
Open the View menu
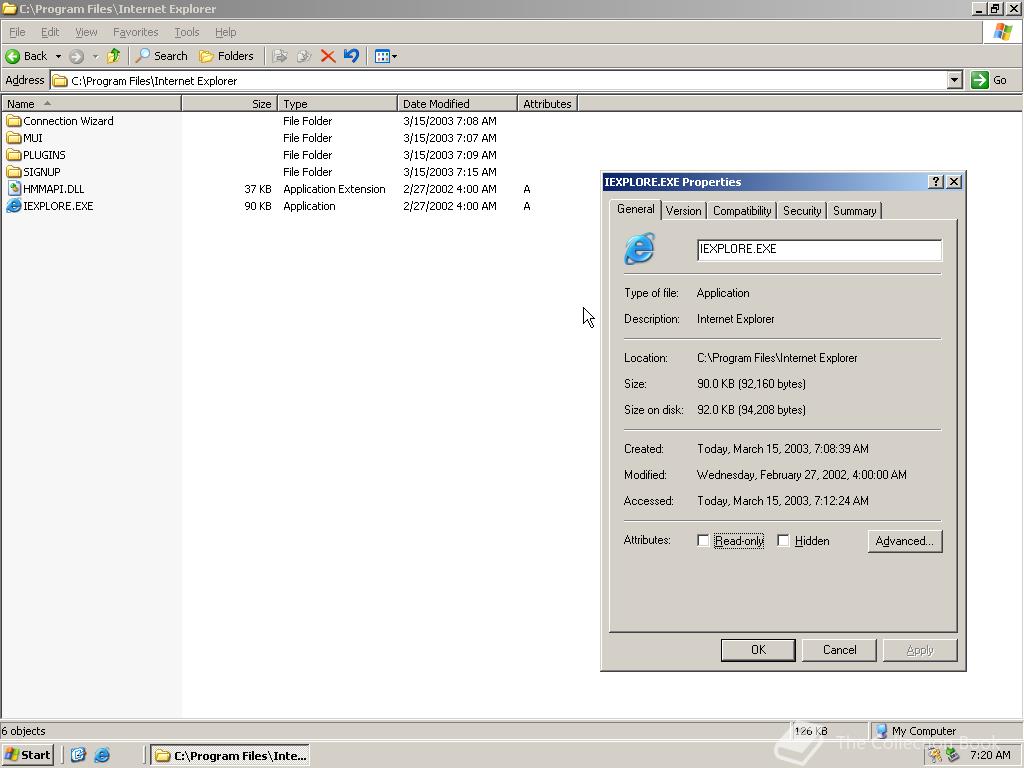pos(86,32)
